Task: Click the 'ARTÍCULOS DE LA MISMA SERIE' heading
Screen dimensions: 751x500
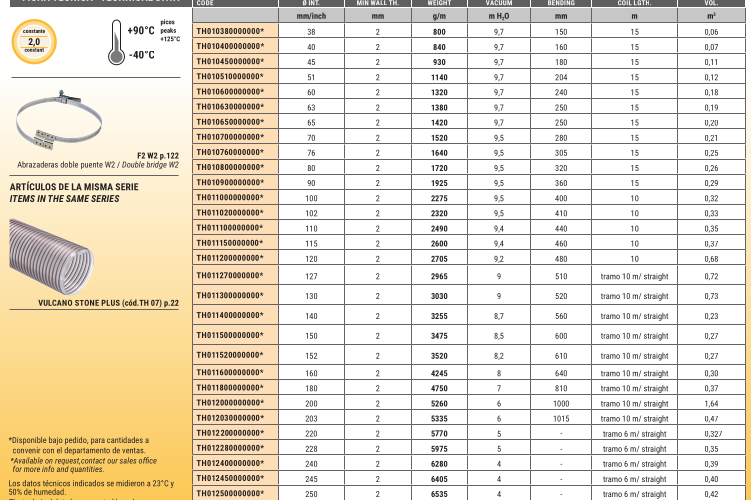Action: click(72, 187)
